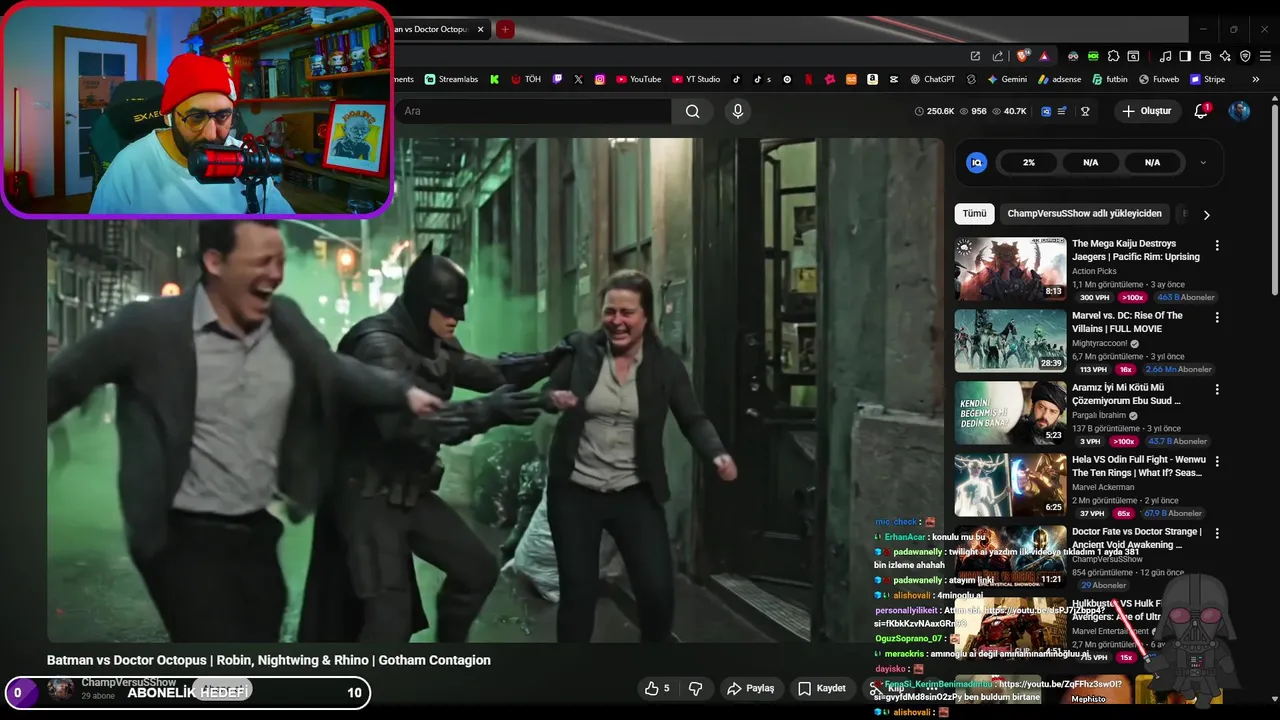Select ChampVersuSShow adlı yükleyiciden chip
Viewport: 1280px width, 720px height.
pos(1084,213)
